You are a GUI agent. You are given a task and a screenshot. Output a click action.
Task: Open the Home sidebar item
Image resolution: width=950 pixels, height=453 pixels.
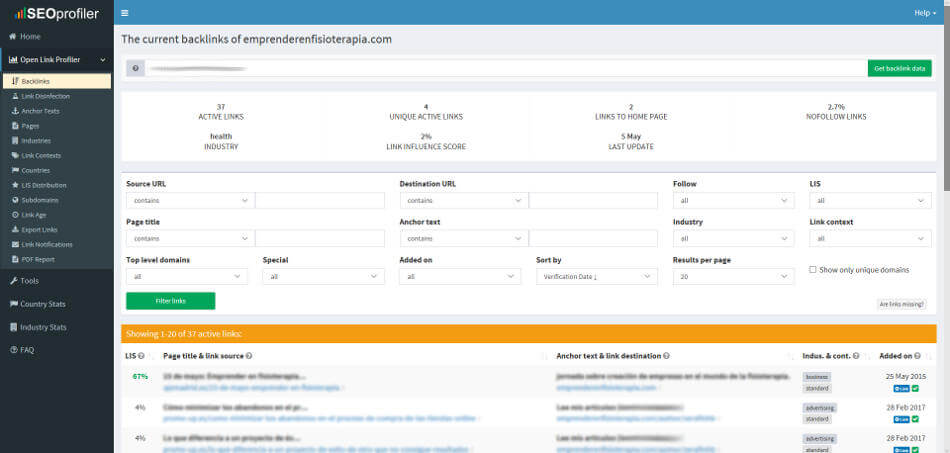(25, 36)
